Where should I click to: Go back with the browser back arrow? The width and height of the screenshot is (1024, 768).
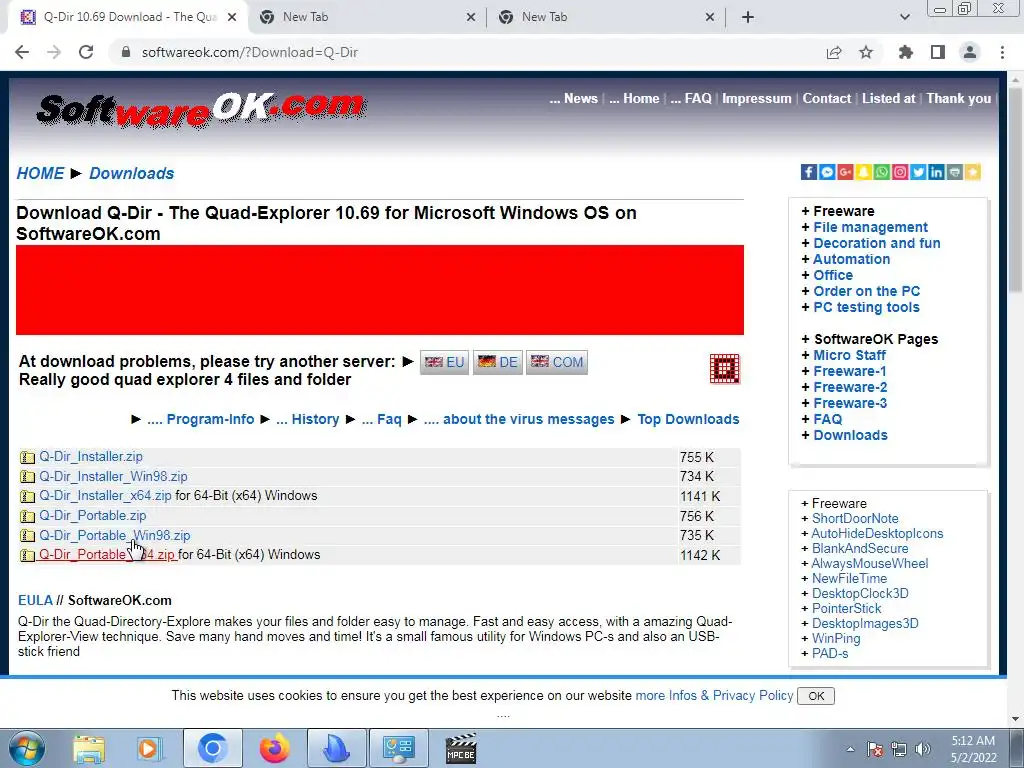[x=22, y=52]
